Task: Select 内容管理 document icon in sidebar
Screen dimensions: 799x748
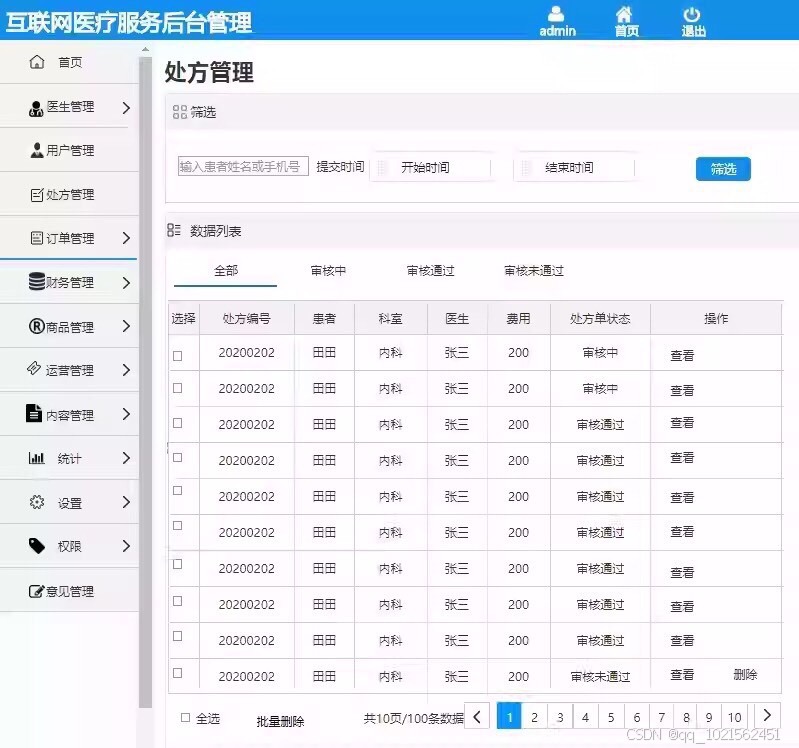Action: click(34, 413)
